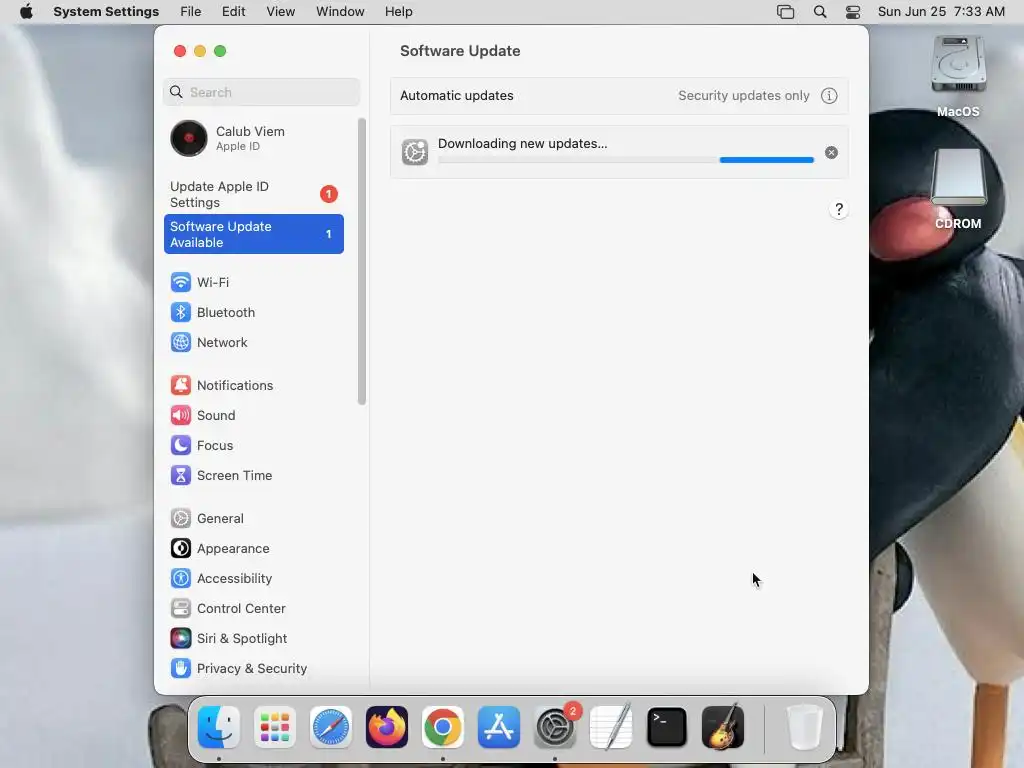
Task: Open the File menu
Action: click(x=191, y=12)
